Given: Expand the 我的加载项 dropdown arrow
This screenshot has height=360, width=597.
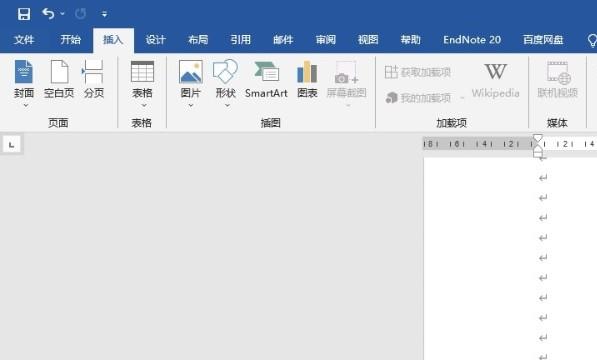Looking at the screenshot, I should [x=462, y=98].
